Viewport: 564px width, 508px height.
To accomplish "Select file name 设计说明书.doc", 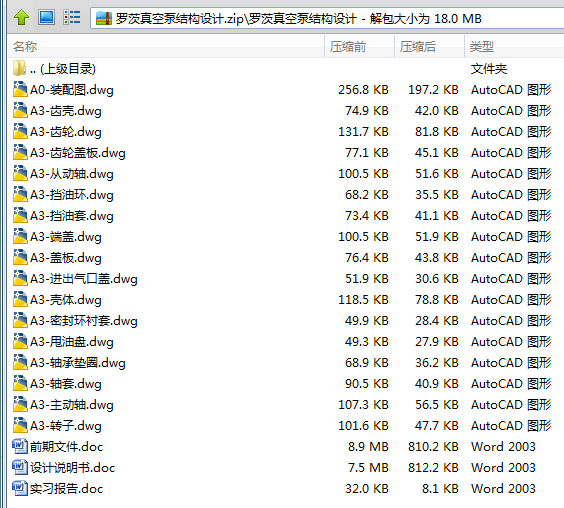I will [72, 468].
